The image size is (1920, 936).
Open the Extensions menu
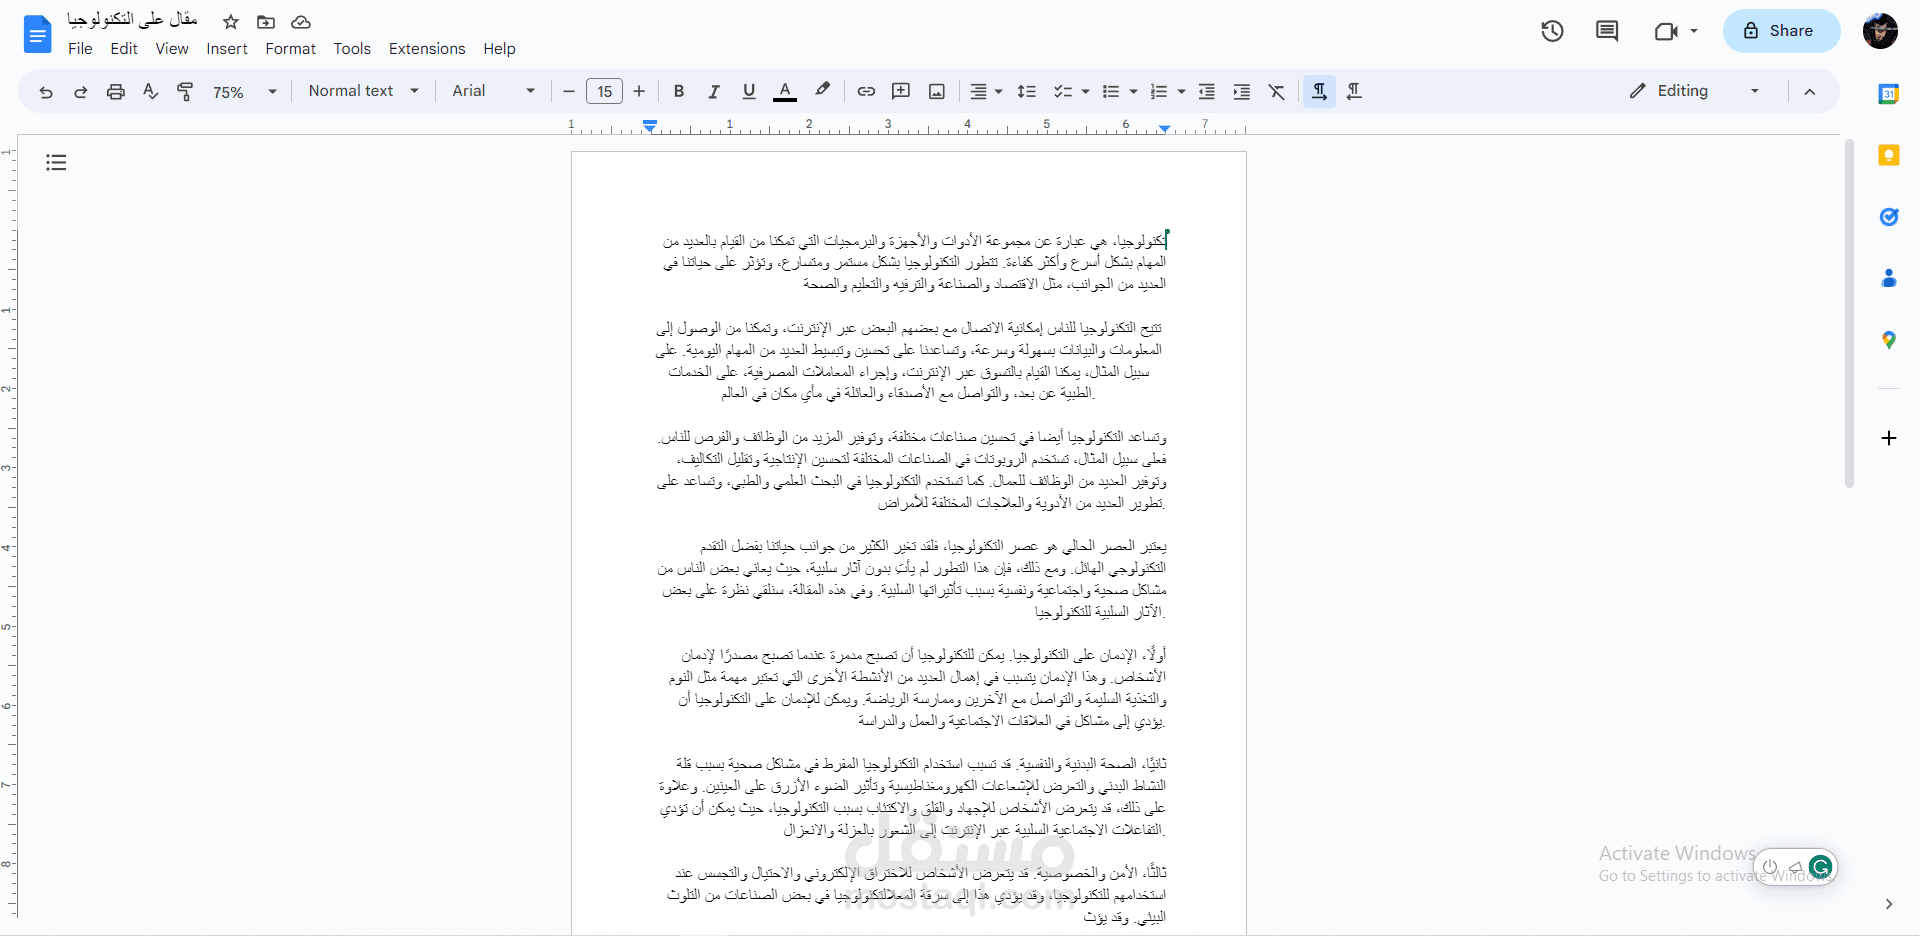pos(427,49)
